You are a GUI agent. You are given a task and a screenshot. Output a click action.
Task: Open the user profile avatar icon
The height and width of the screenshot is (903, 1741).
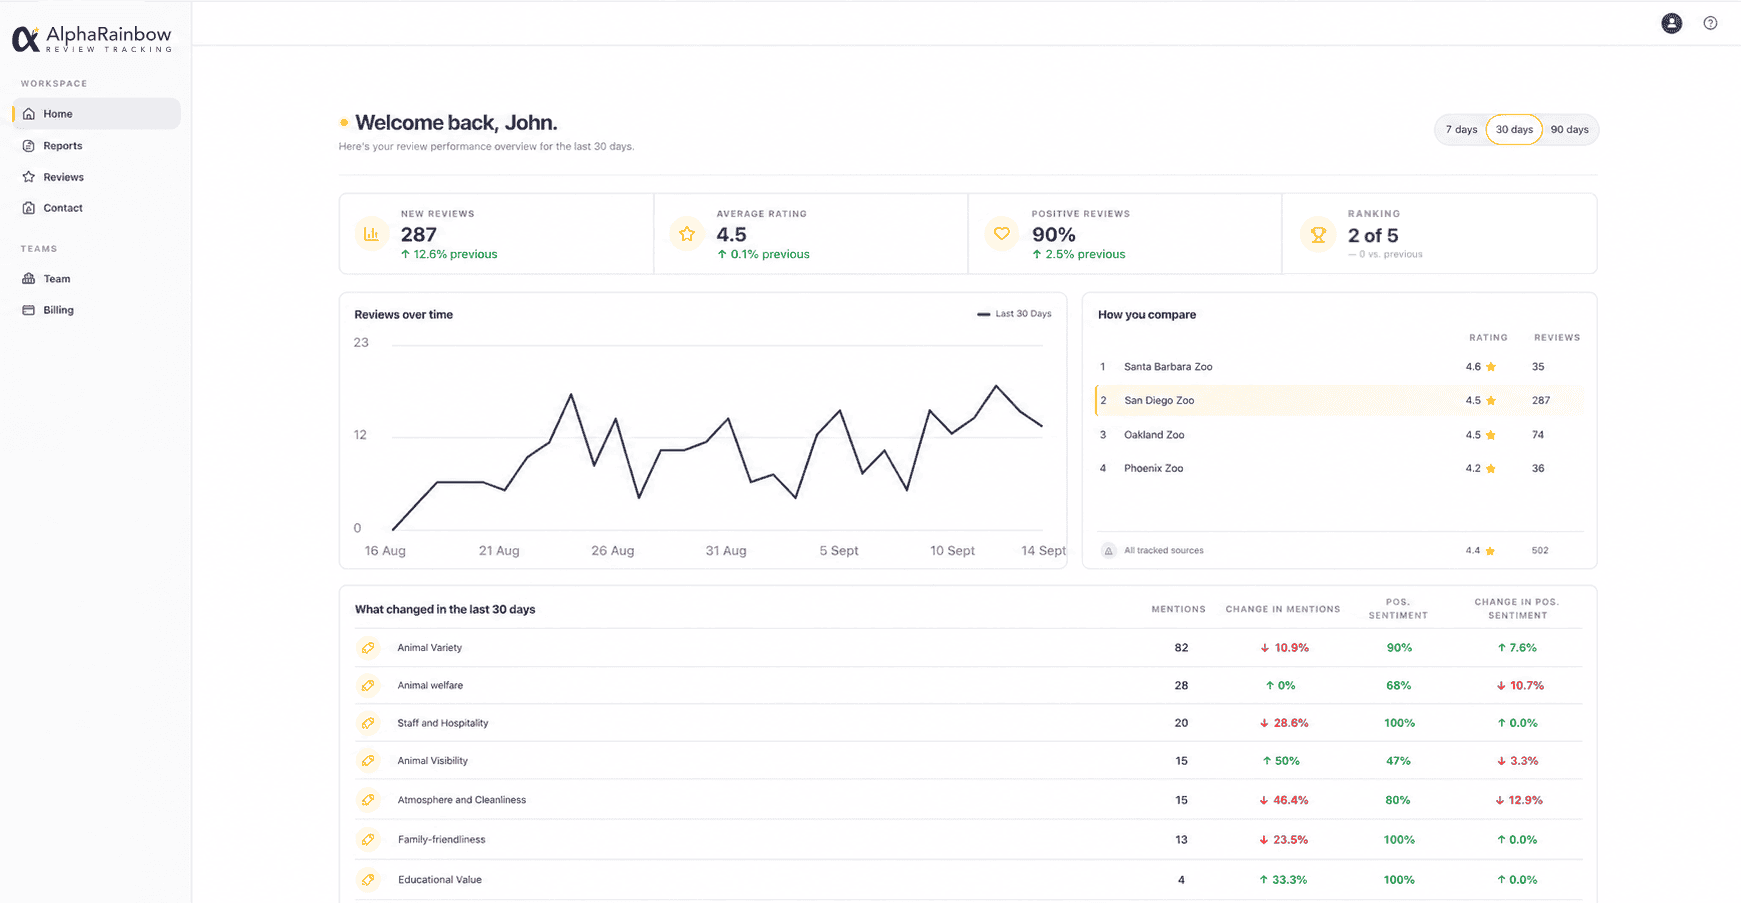click(1671, 23)
